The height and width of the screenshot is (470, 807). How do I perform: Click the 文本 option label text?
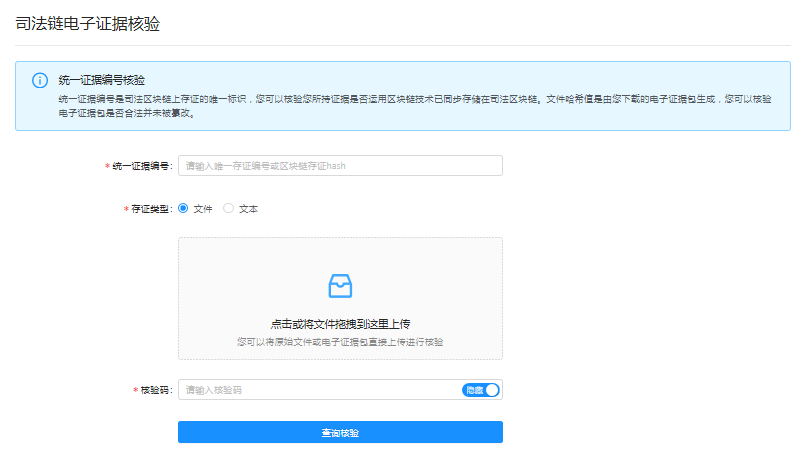coord(248,208)
